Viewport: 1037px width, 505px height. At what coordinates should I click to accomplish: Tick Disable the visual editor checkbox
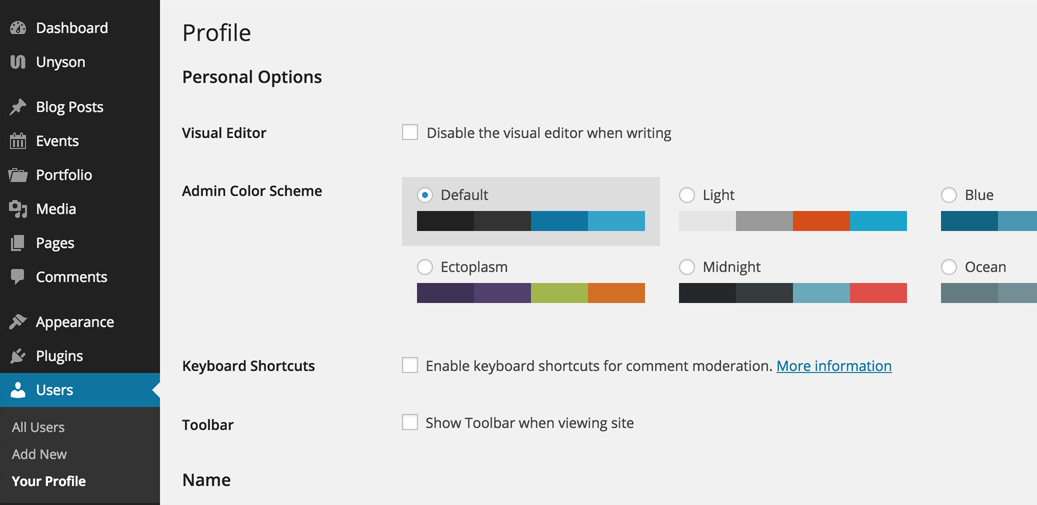coord(410,132)
